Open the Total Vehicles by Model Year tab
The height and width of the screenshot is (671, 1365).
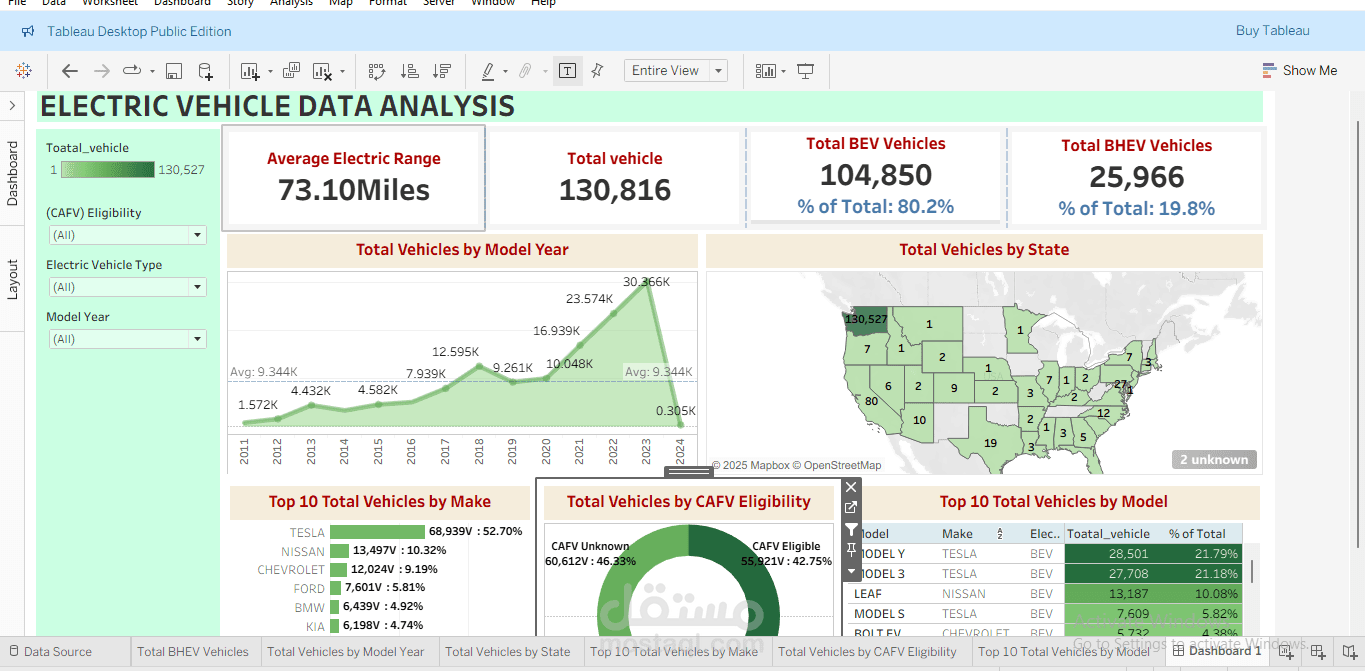tap(345, 651)
